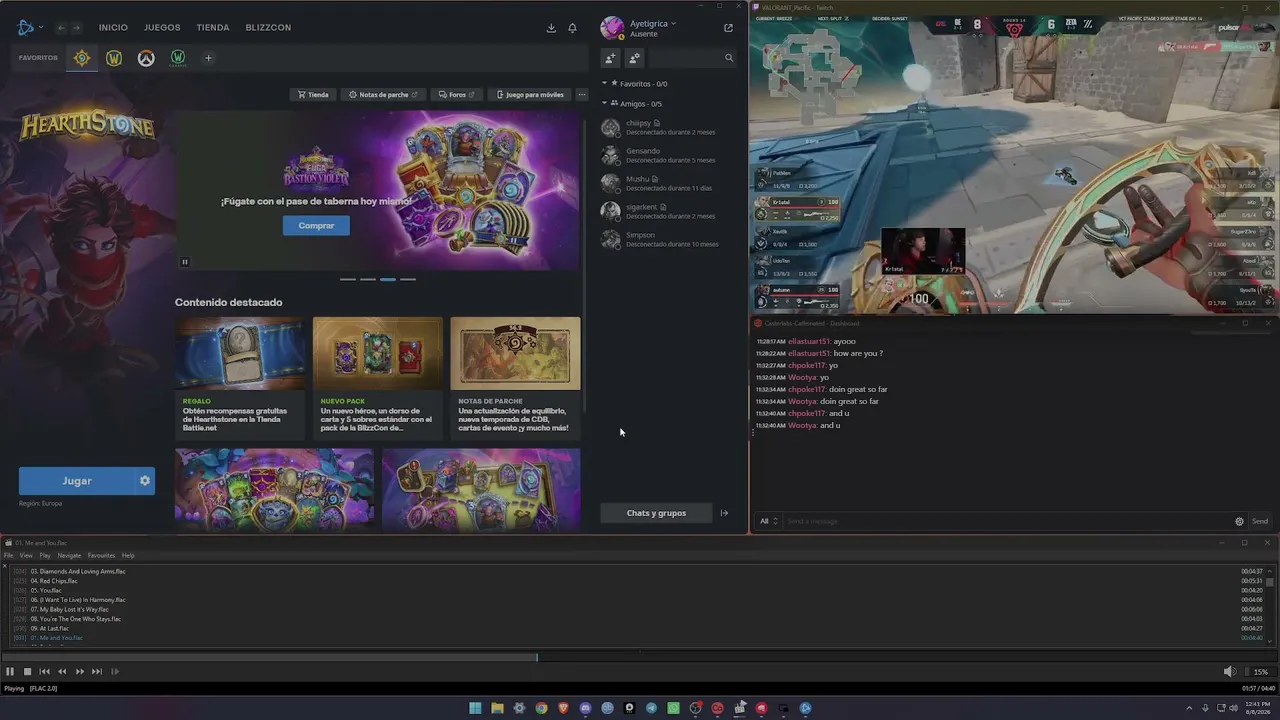The width and height of the screenshot is (1280, 720).
Task: Go back using the Battle.net back arrow
Action: [x=62, y=28]
